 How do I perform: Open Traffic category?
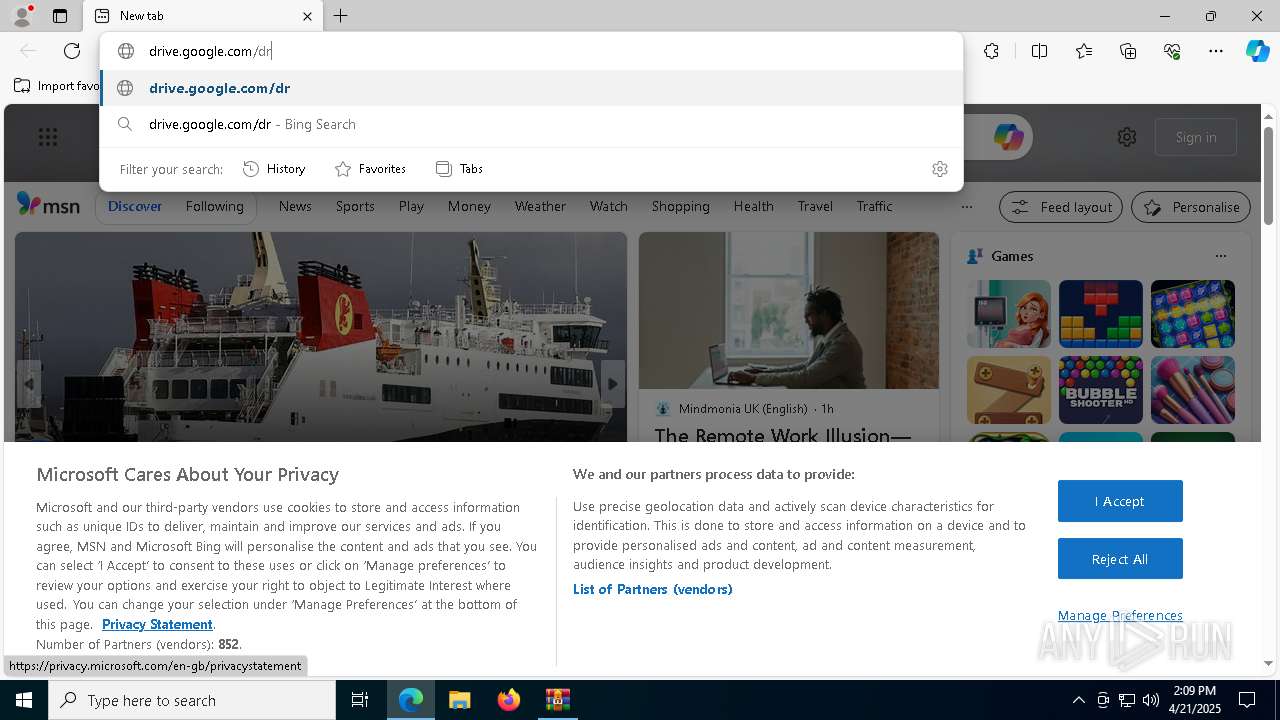(874, 206)
